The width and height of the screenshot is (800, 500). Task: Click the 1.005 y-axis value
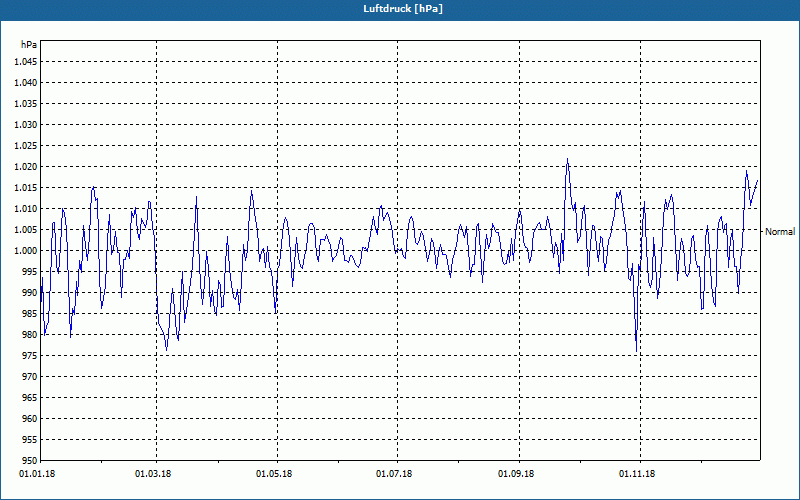(26, 230)
